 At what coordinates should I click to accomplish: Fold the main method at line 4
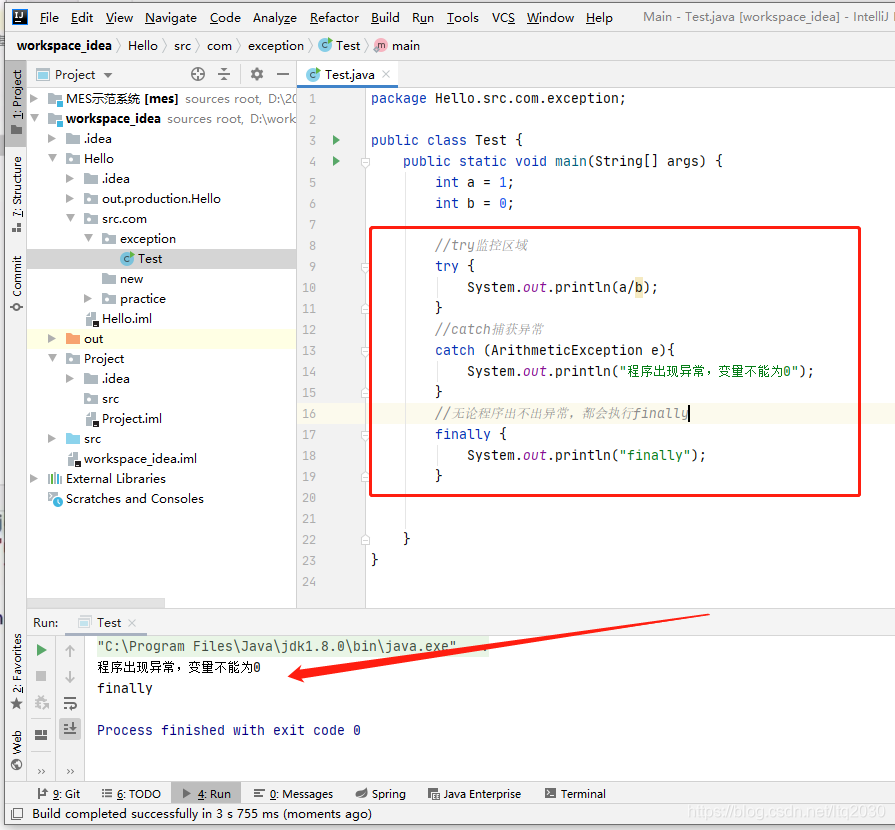pyautogui.click(x=365, y=162)
